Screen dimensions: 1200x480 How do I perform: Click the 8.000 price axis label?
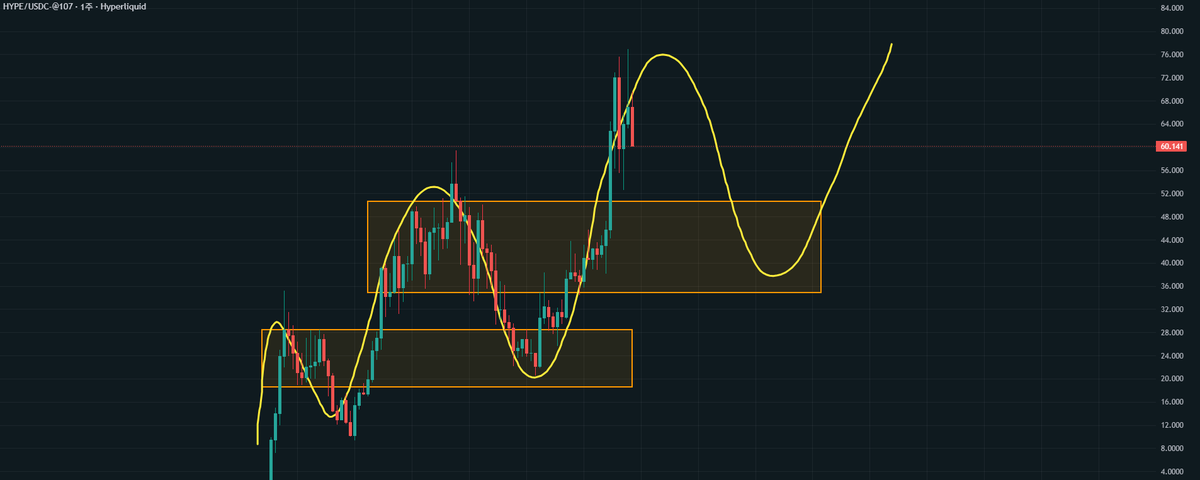(1174, 448)
